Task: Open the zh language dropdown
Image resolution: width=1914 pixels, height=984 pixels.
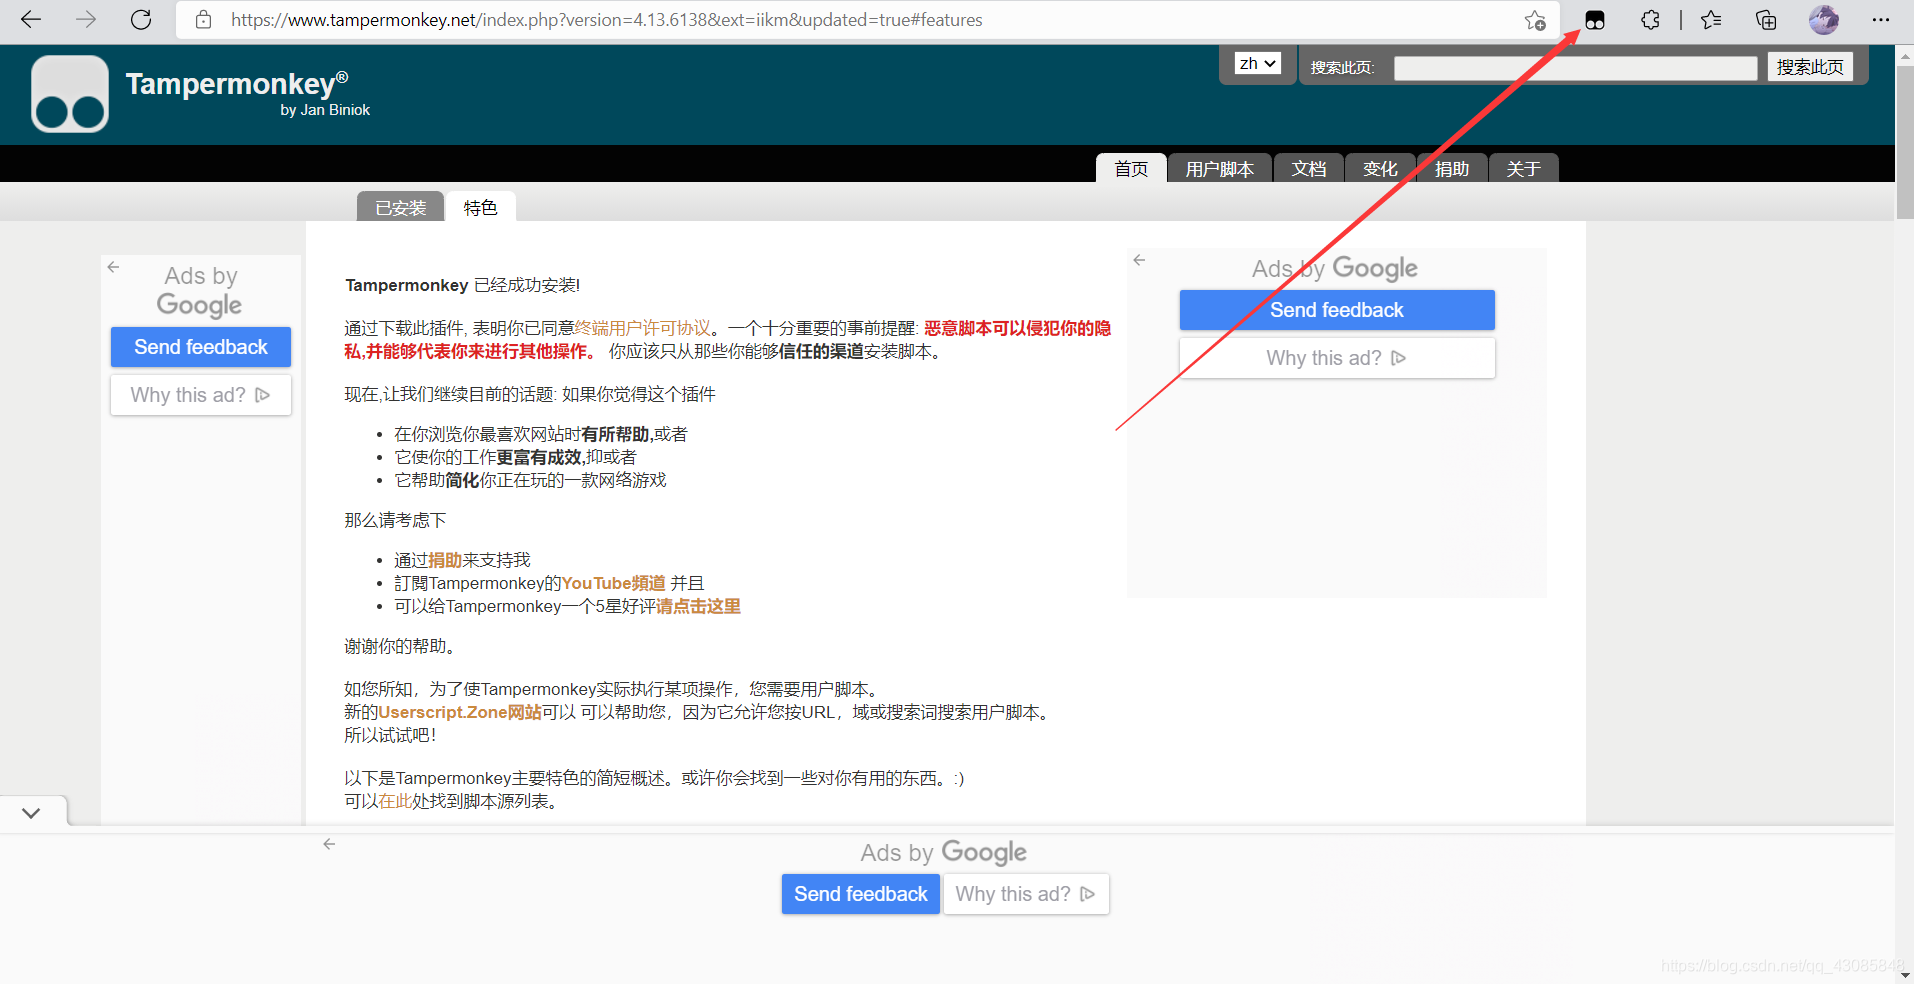Action: coord(1258,64)
